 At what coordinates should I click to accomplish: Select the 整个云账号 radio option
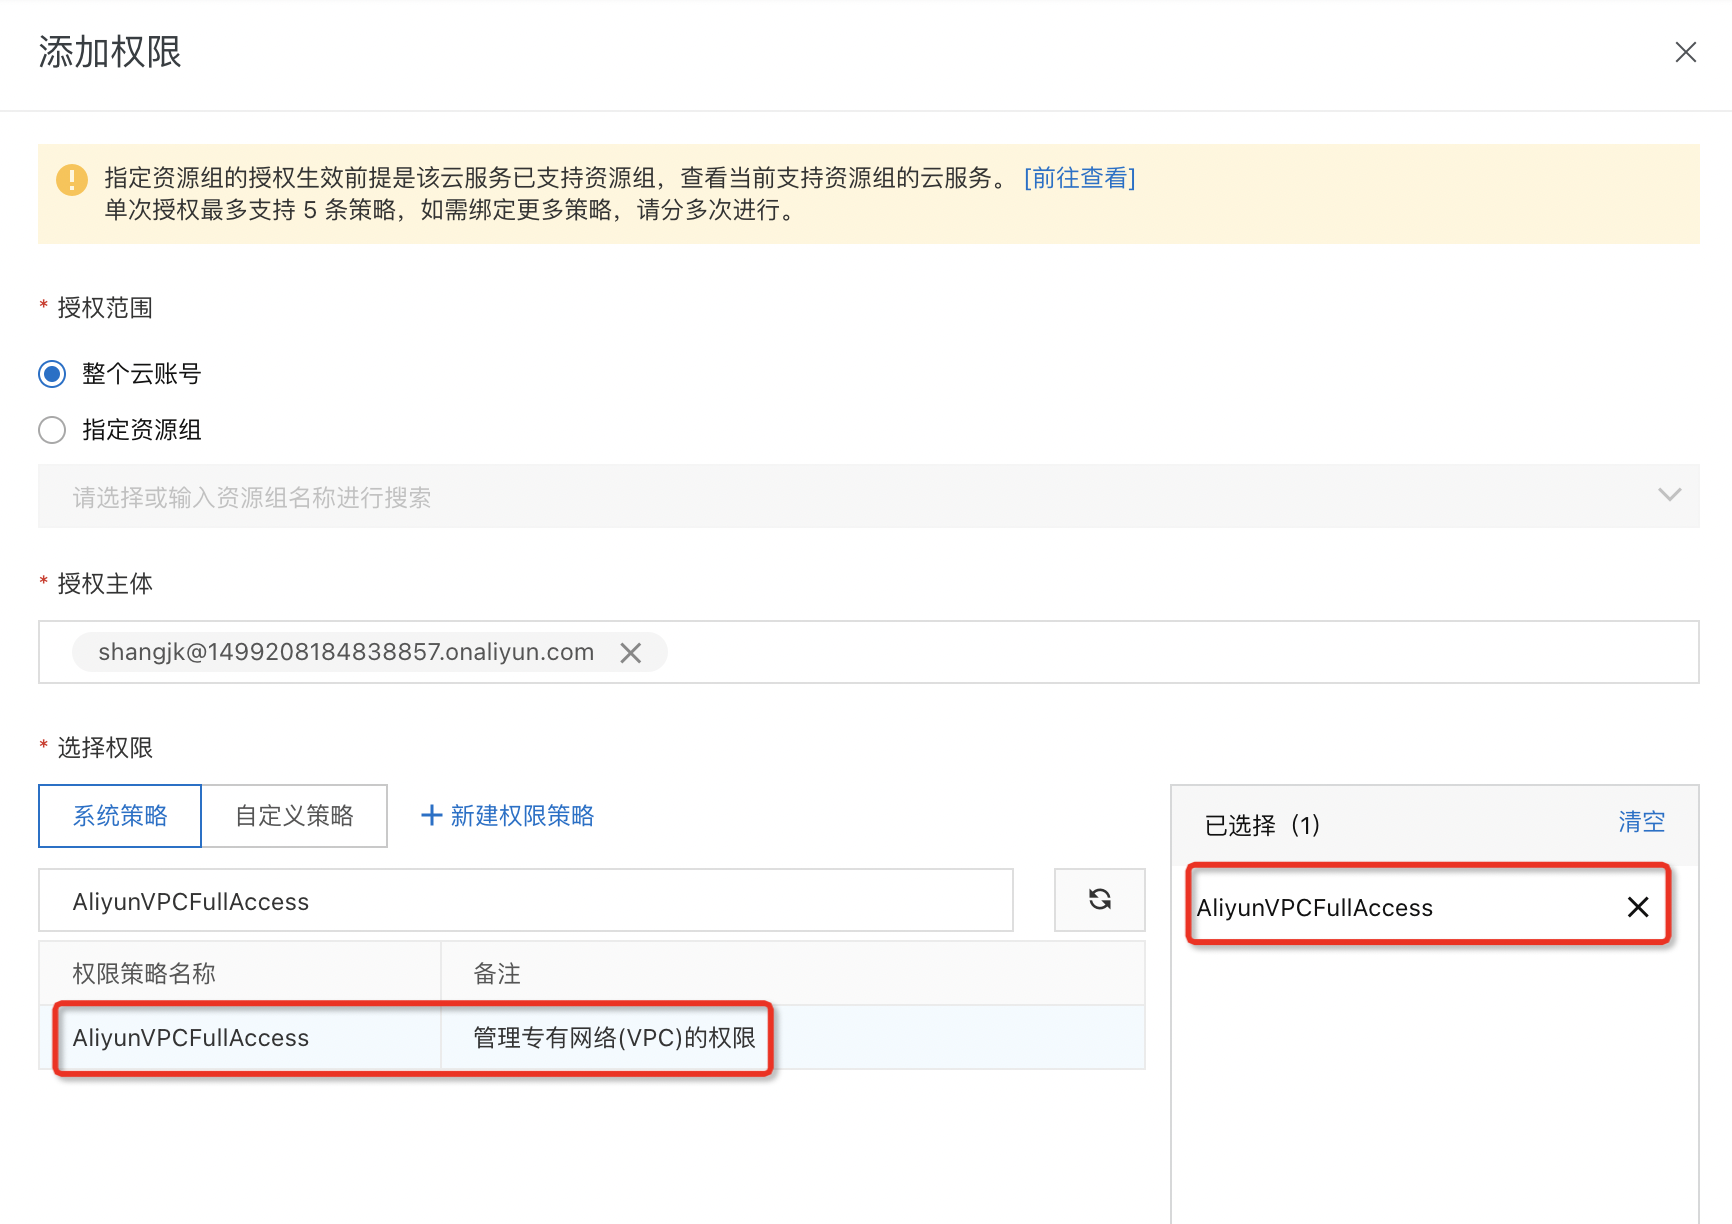pos(52,374)
